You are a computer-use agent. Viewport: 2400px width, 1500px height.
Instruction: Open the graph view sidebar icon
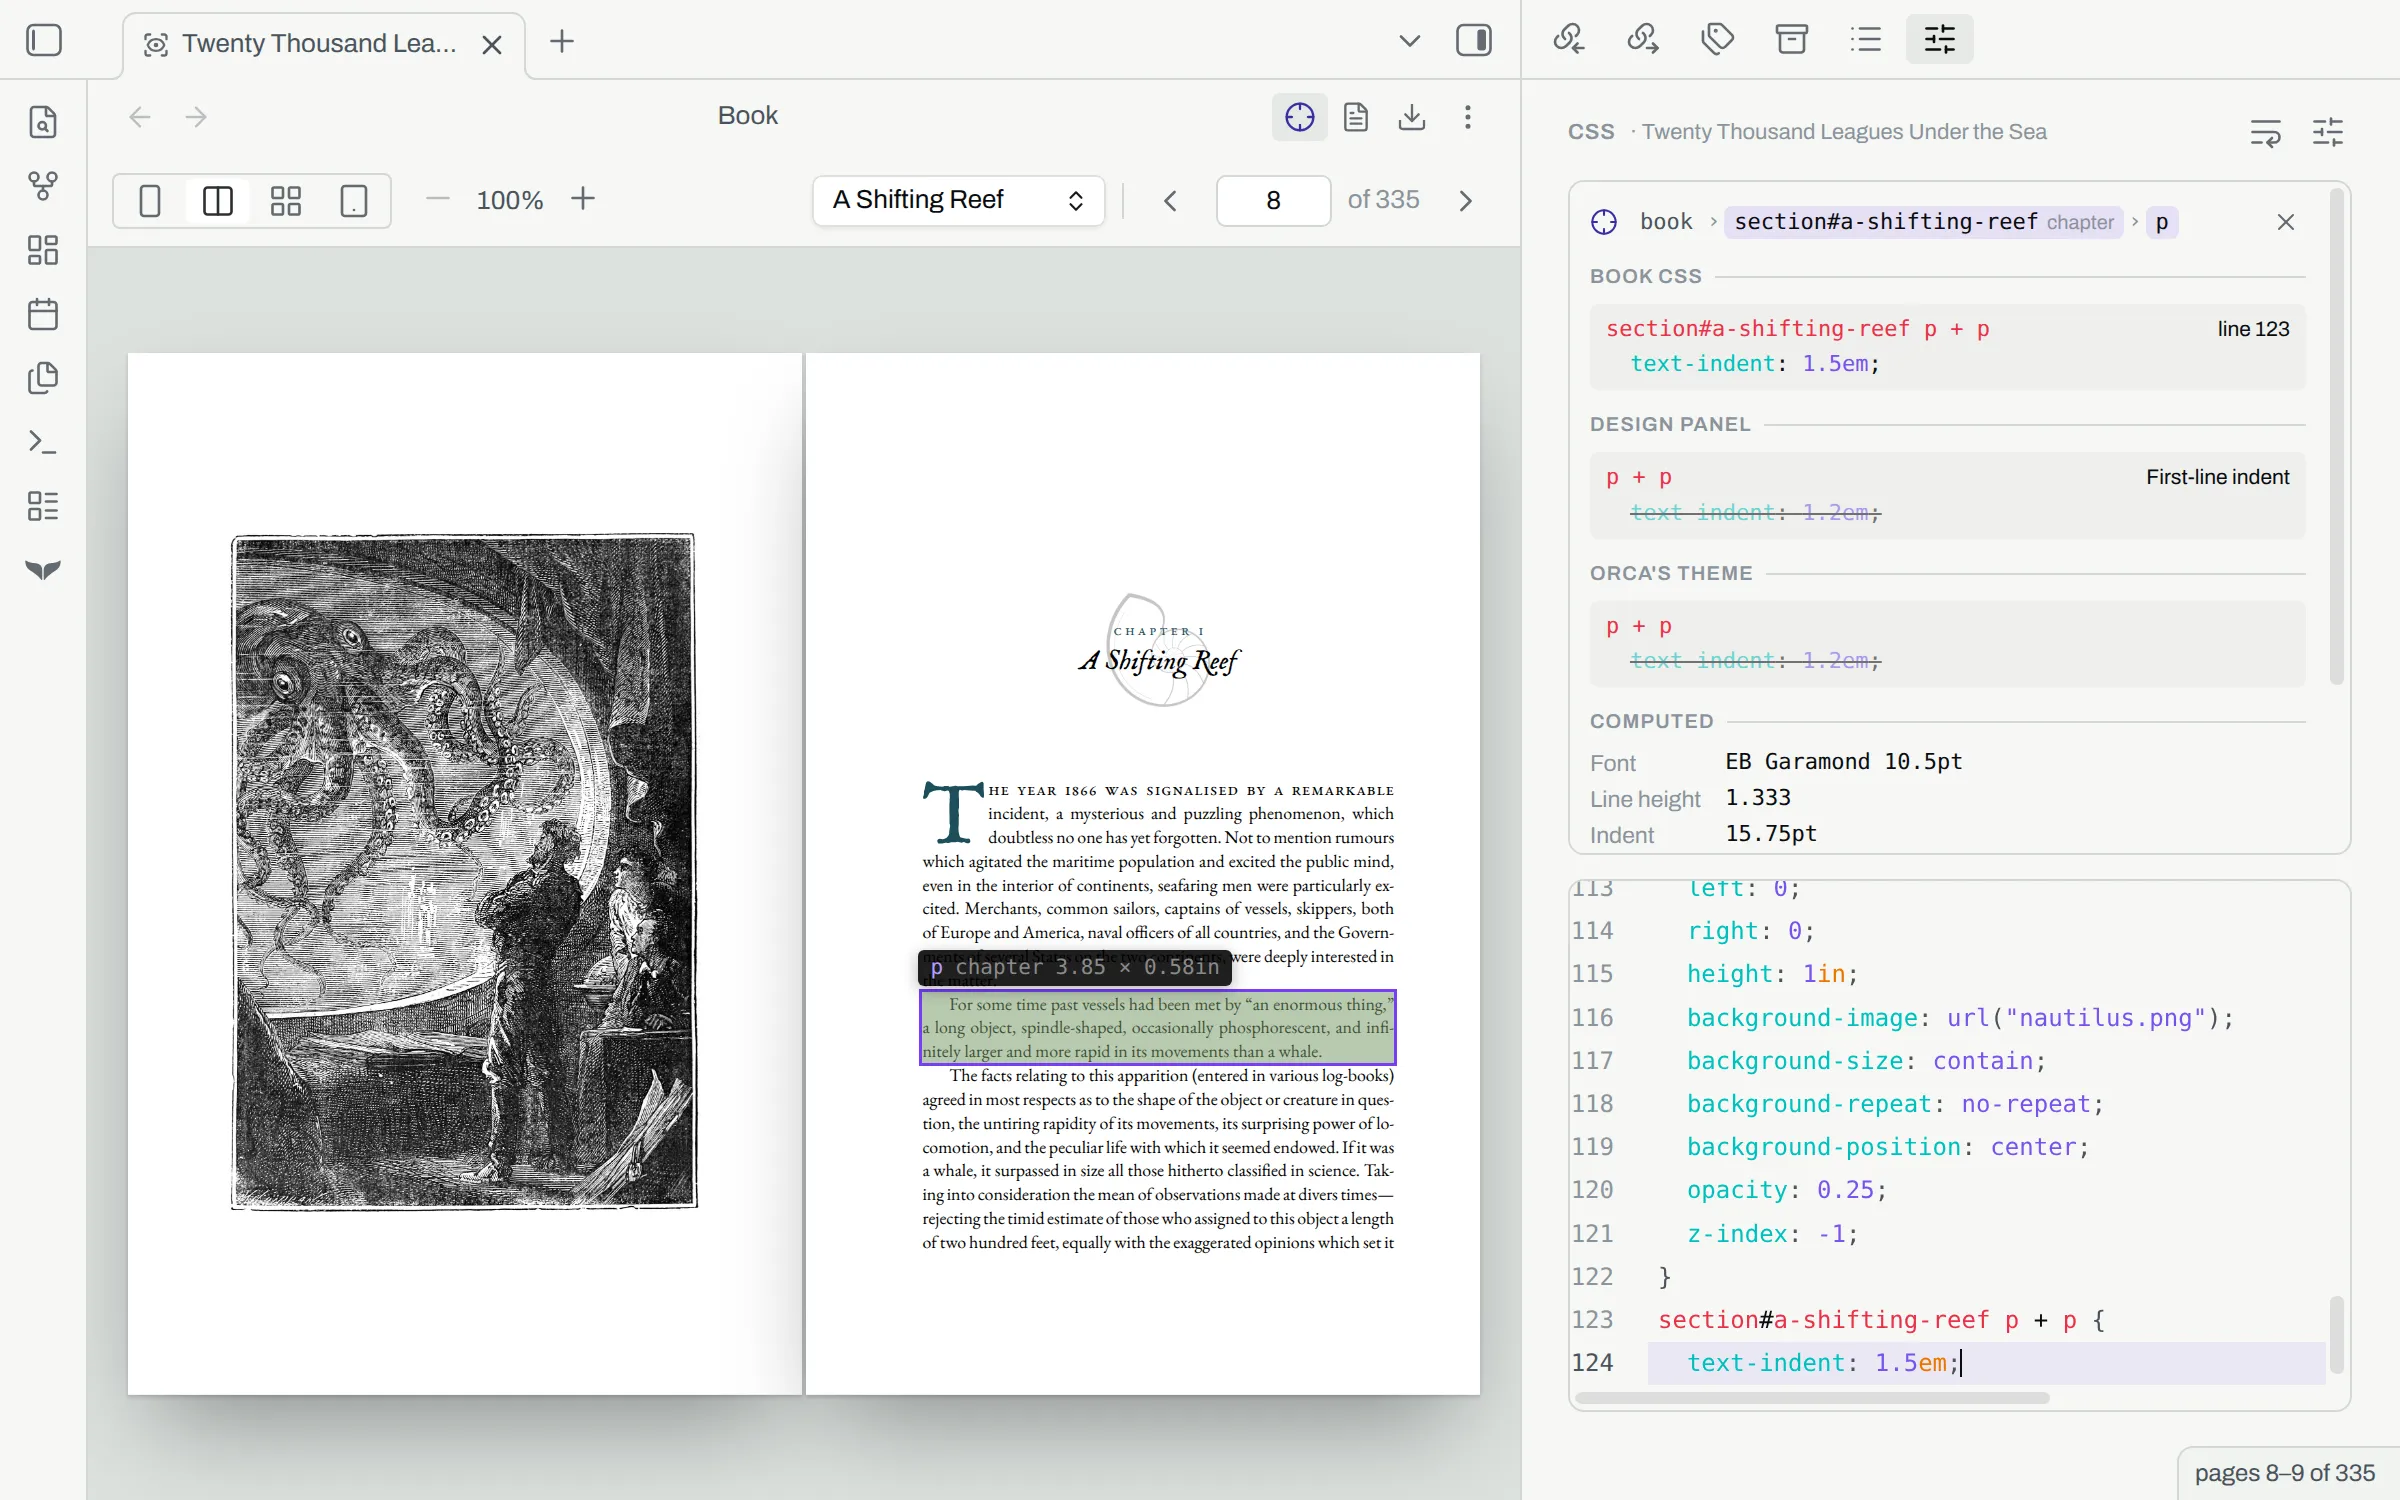point(43,186)
